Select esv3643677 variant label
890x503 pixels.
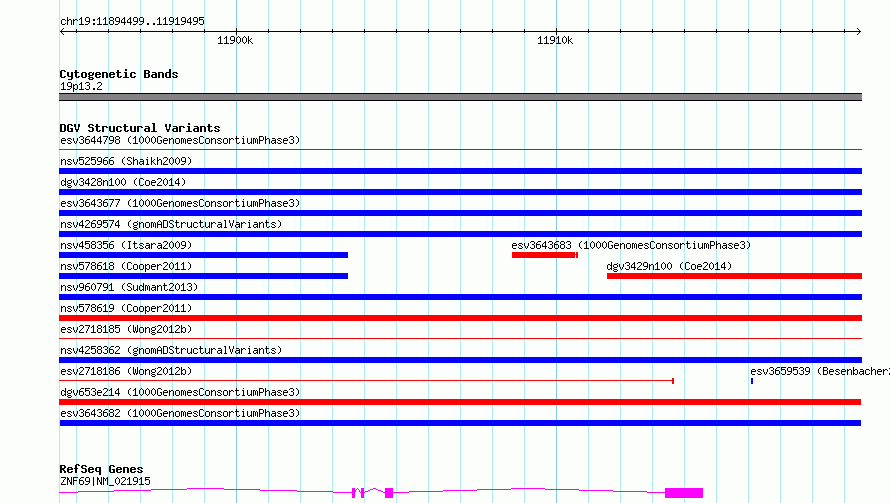(180, 203)
